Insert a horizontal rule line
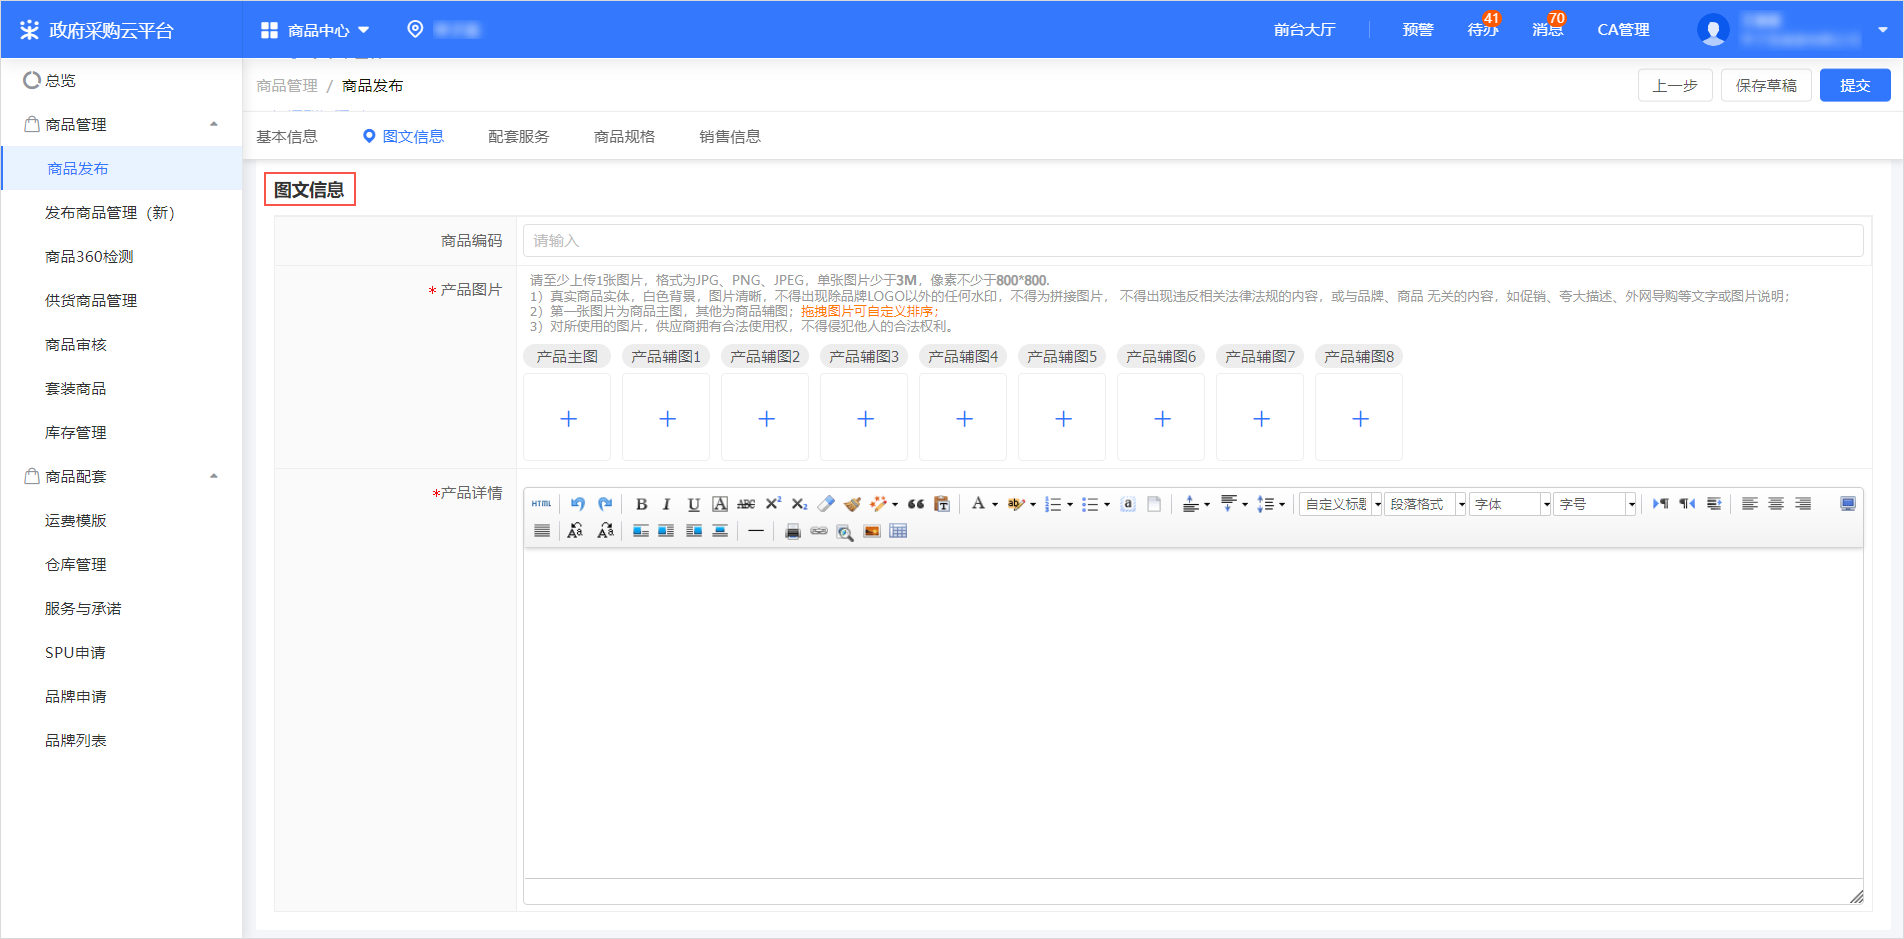 [756, 531]
